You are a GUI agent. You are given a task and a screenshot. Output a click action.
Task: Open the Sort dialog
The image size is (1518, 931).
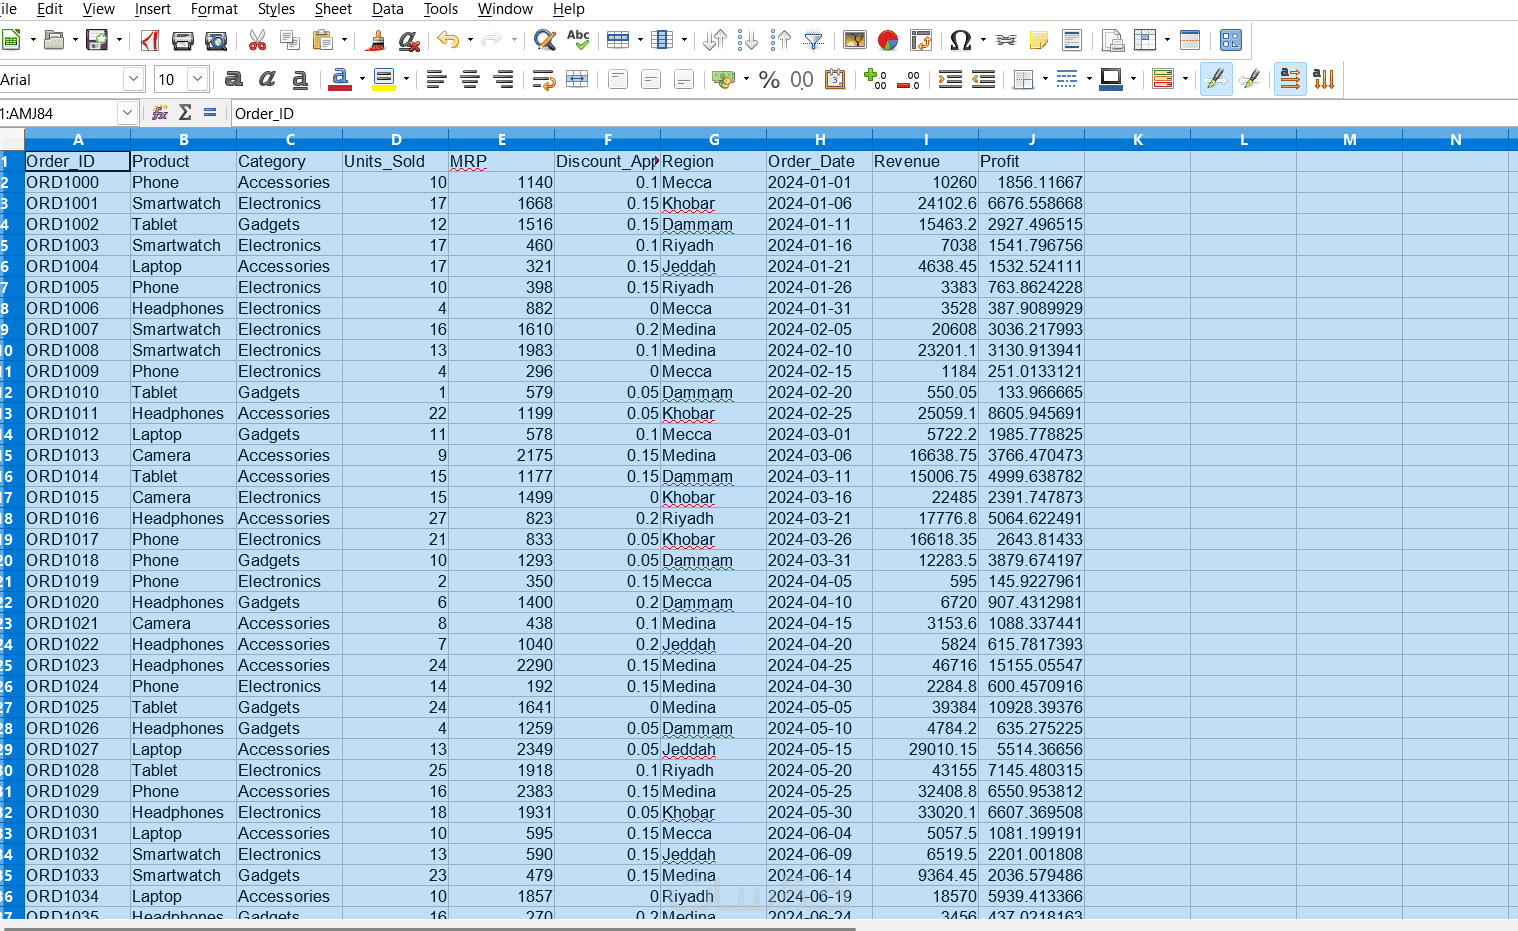click(715, 40)
